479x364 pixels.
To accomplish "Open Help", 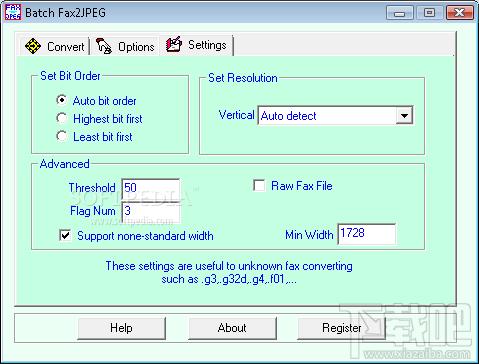I will [x=121, y=328].
